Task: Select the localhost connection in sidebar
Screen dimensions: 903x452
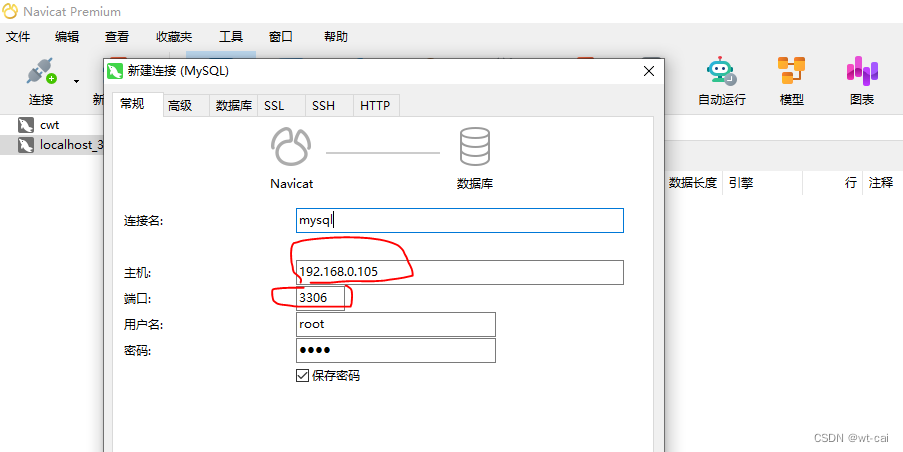Action: click(52, 145)
